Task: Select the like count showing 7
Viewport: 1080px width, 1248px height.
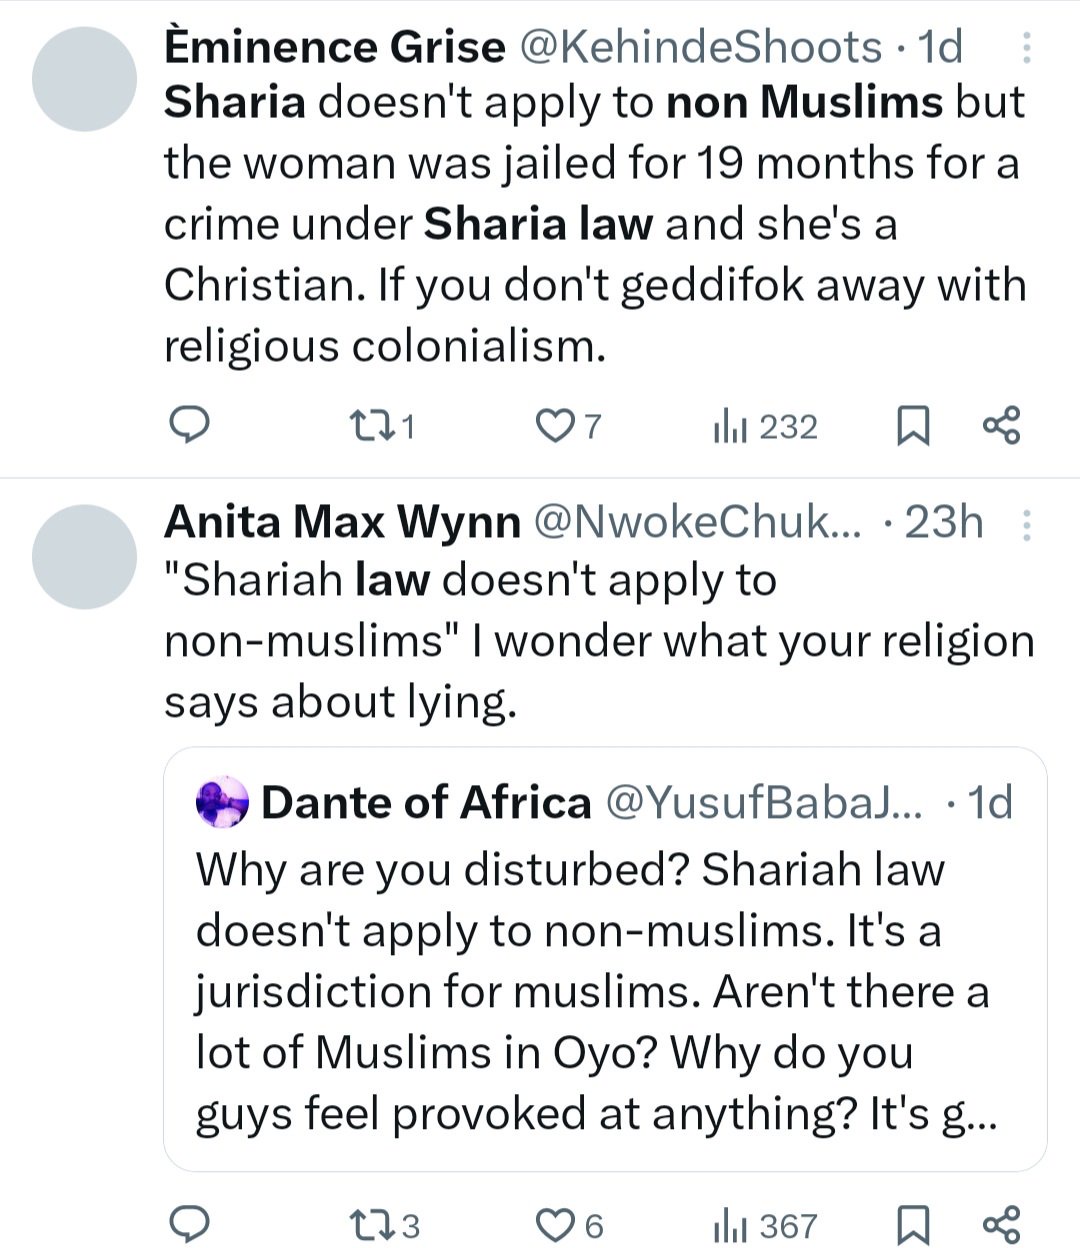Action: click(570, 426)
